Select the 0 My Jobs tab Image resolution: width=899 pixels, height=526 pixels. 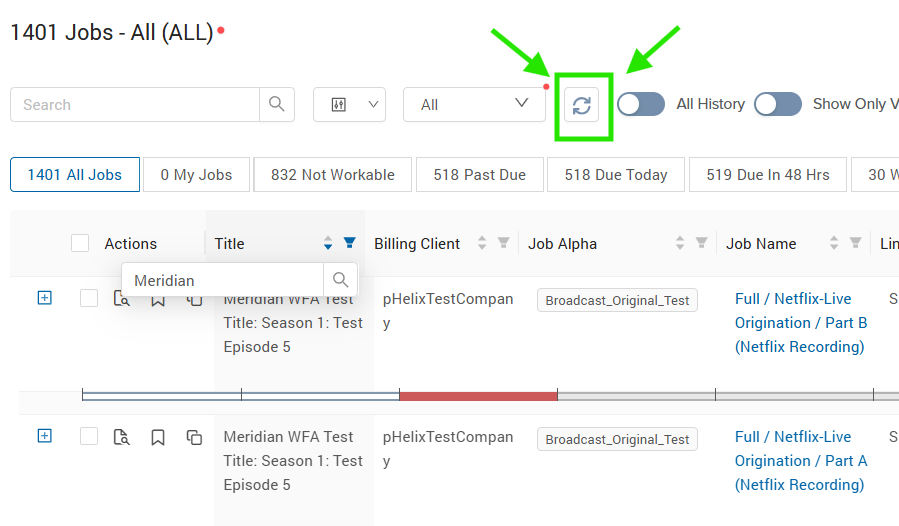pos(196,174)
